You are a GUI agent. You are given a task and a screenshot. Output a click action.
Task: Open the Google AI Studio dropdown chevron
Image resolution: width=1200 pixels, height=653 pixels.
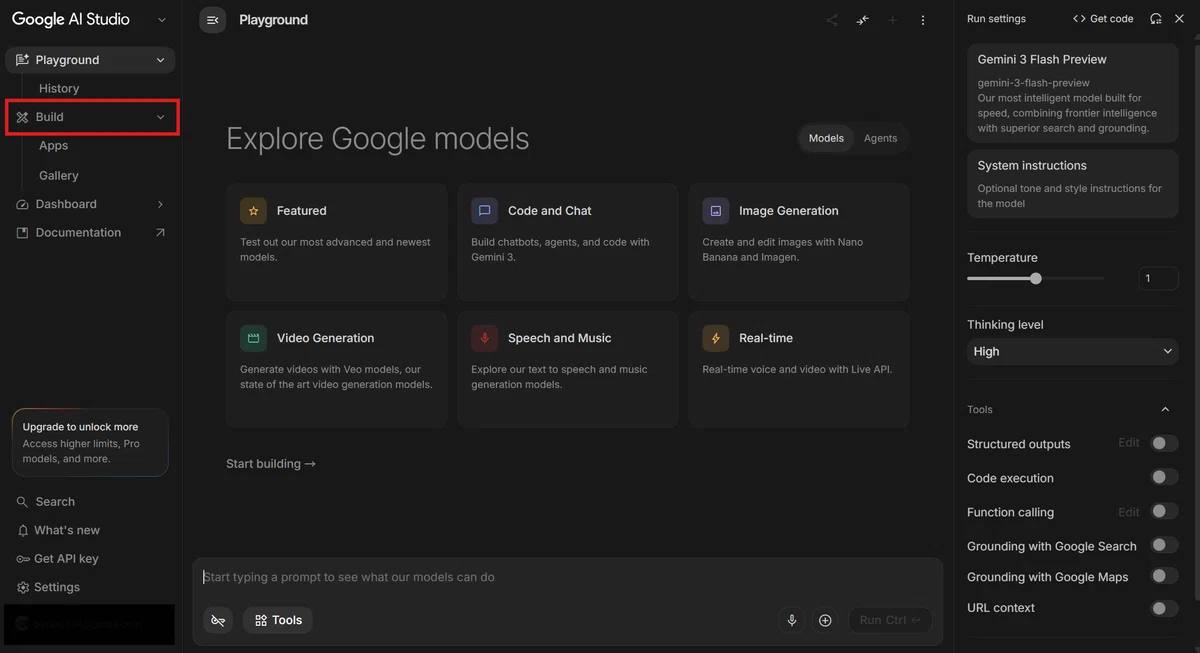coord(162,20)
